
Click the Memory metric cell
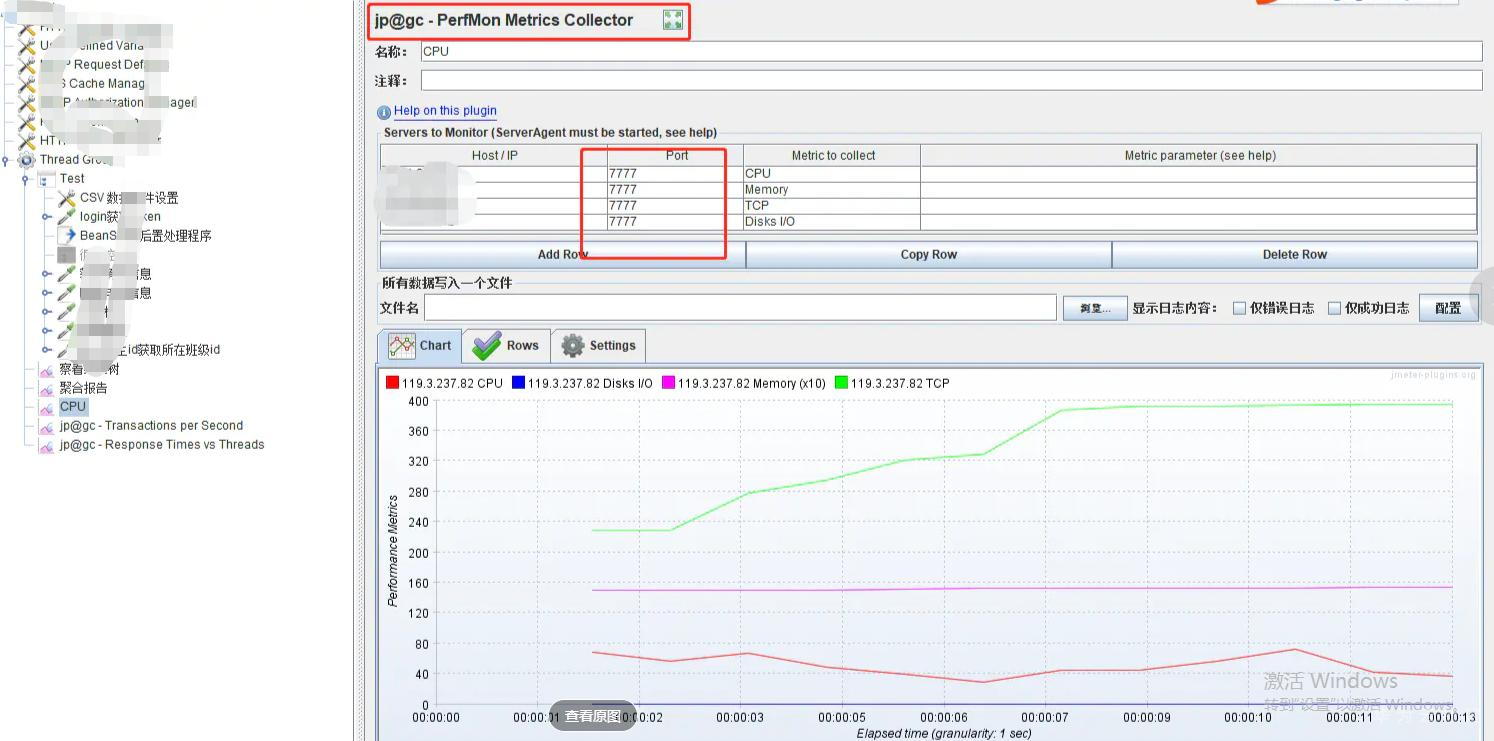(831, 189)
